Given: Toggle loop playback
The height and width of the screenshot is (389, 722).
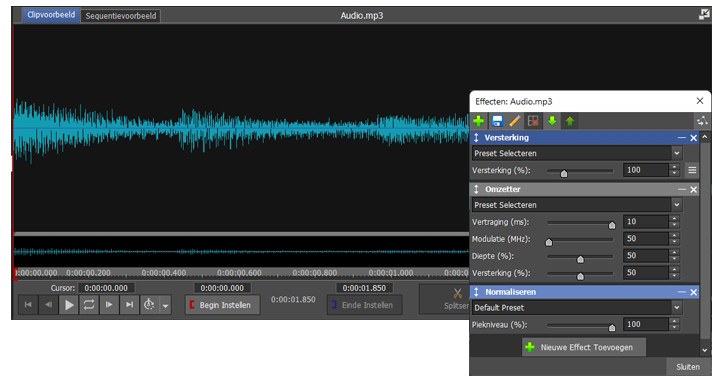Looking at the screenshot, I should click(x=89, y=305).
